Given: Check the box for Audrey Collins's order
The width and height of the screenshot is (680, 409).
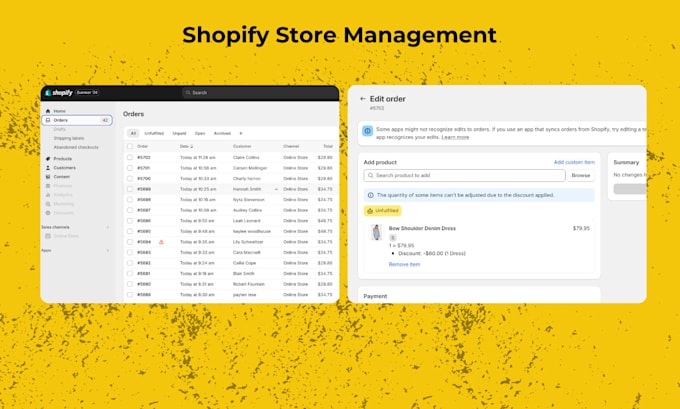Looking at the screenshot, I should (130, 210).
